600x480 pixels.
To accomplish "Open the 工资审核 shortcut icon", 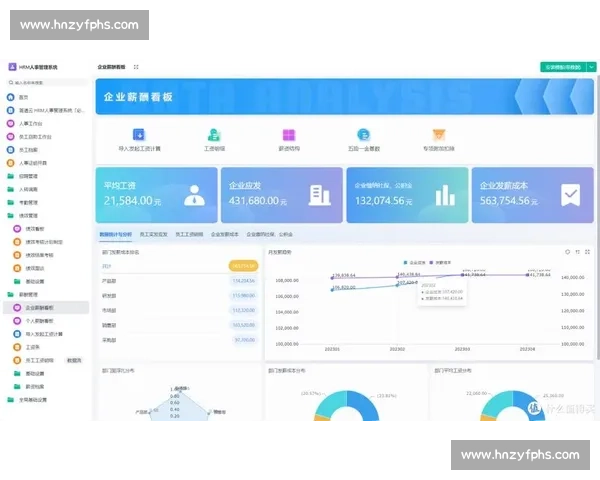I will tap(213, 135).
